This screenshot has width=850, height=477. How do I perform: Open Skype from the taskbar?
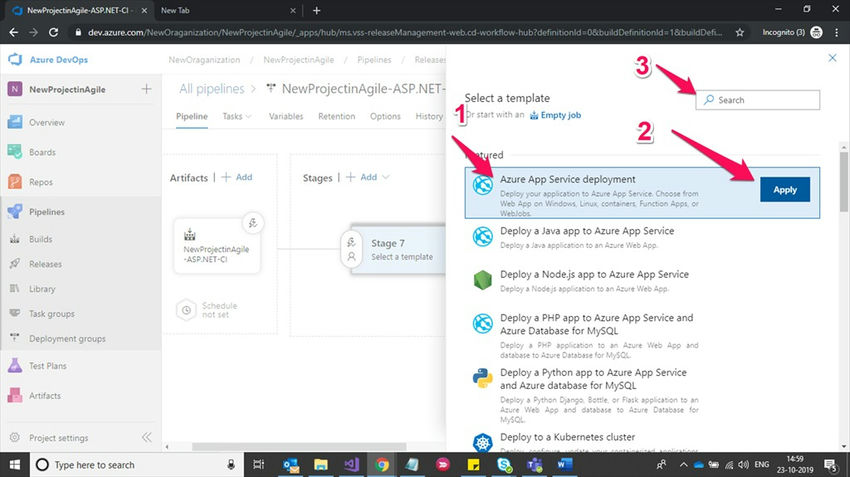point(504,465)
